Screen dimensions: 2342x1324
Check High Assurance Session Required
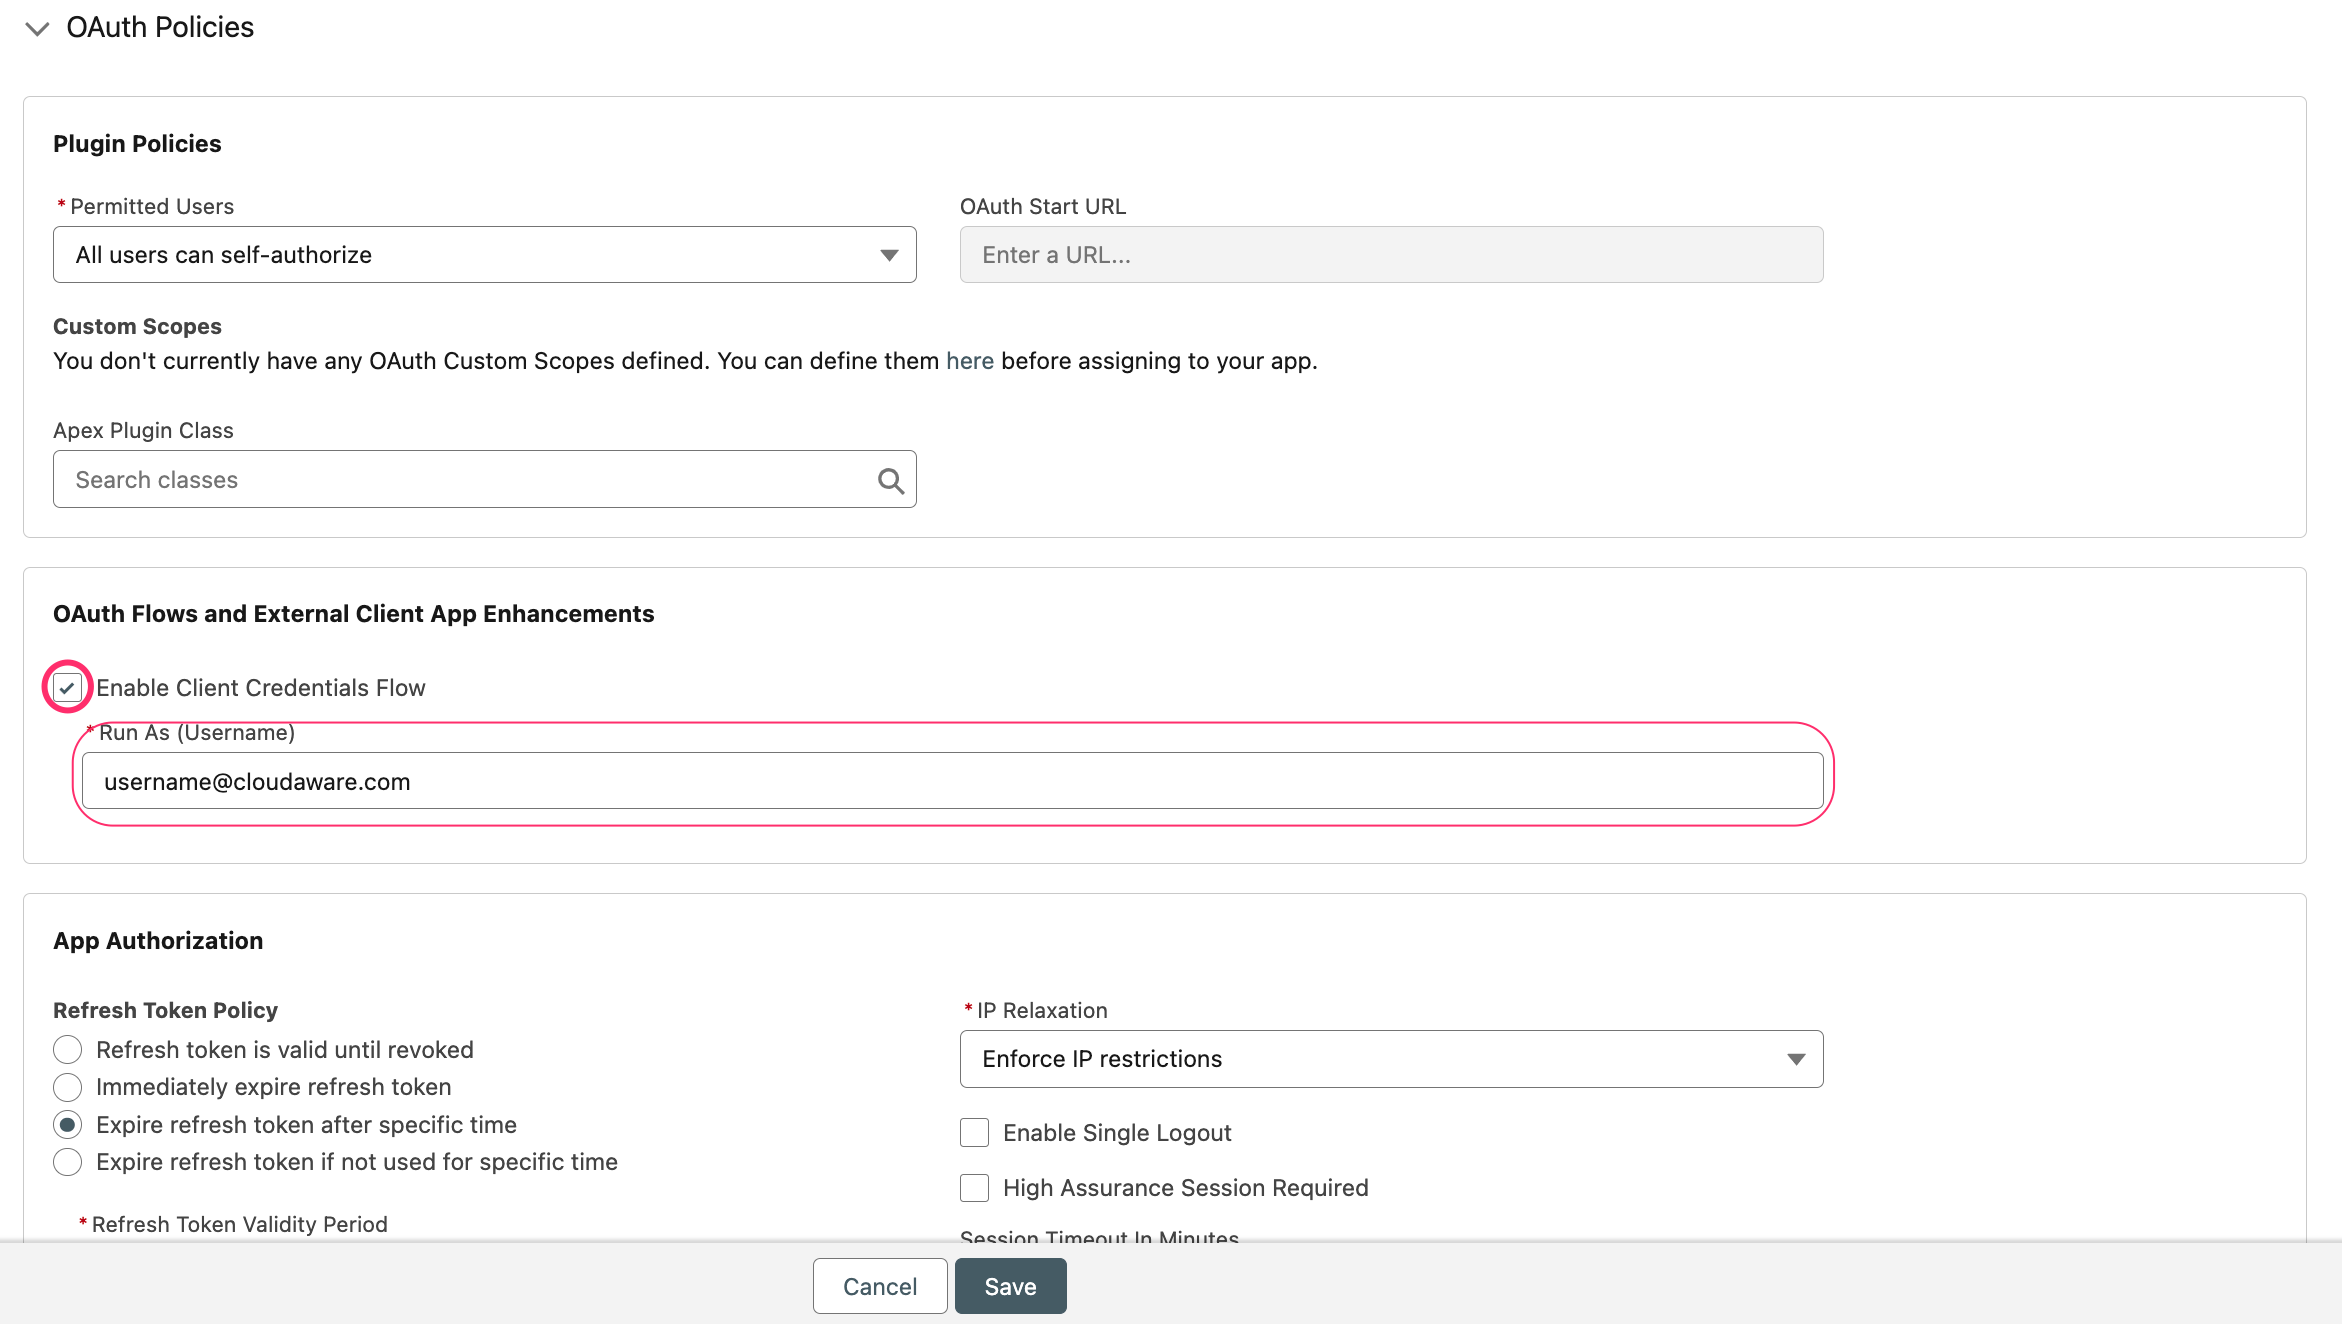pos(973,1187)
